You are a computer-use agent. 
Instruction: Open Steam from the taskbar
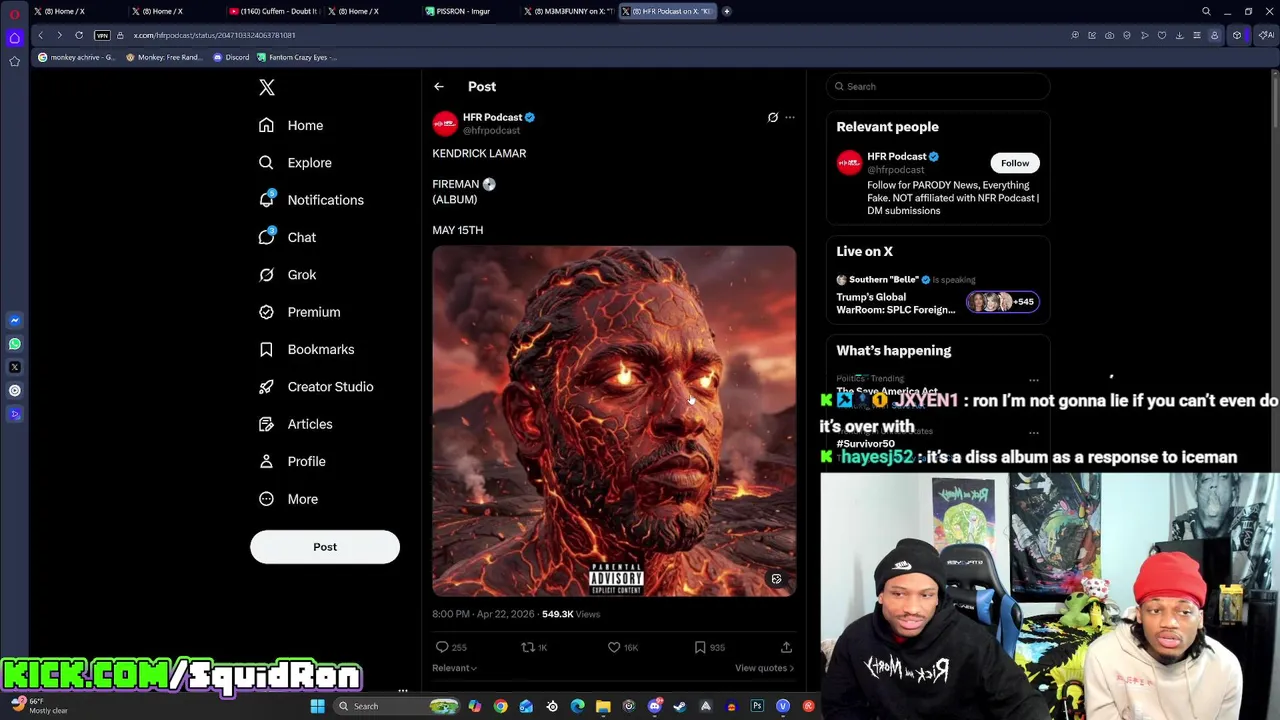pos(680,706)
